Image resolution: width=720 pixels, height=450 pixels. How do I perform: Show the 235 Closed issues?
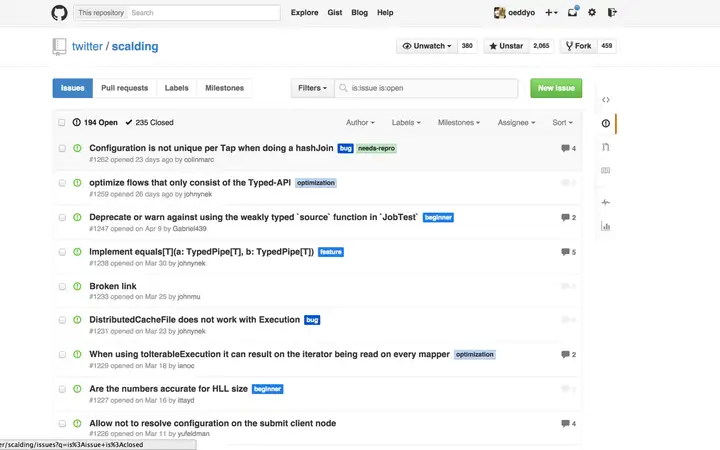click(x=149, y=123)
